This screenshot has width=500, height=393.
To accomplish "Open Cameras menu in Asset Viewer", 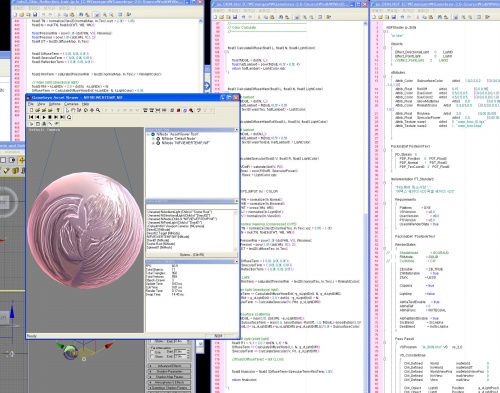I will tap(71, 104).
